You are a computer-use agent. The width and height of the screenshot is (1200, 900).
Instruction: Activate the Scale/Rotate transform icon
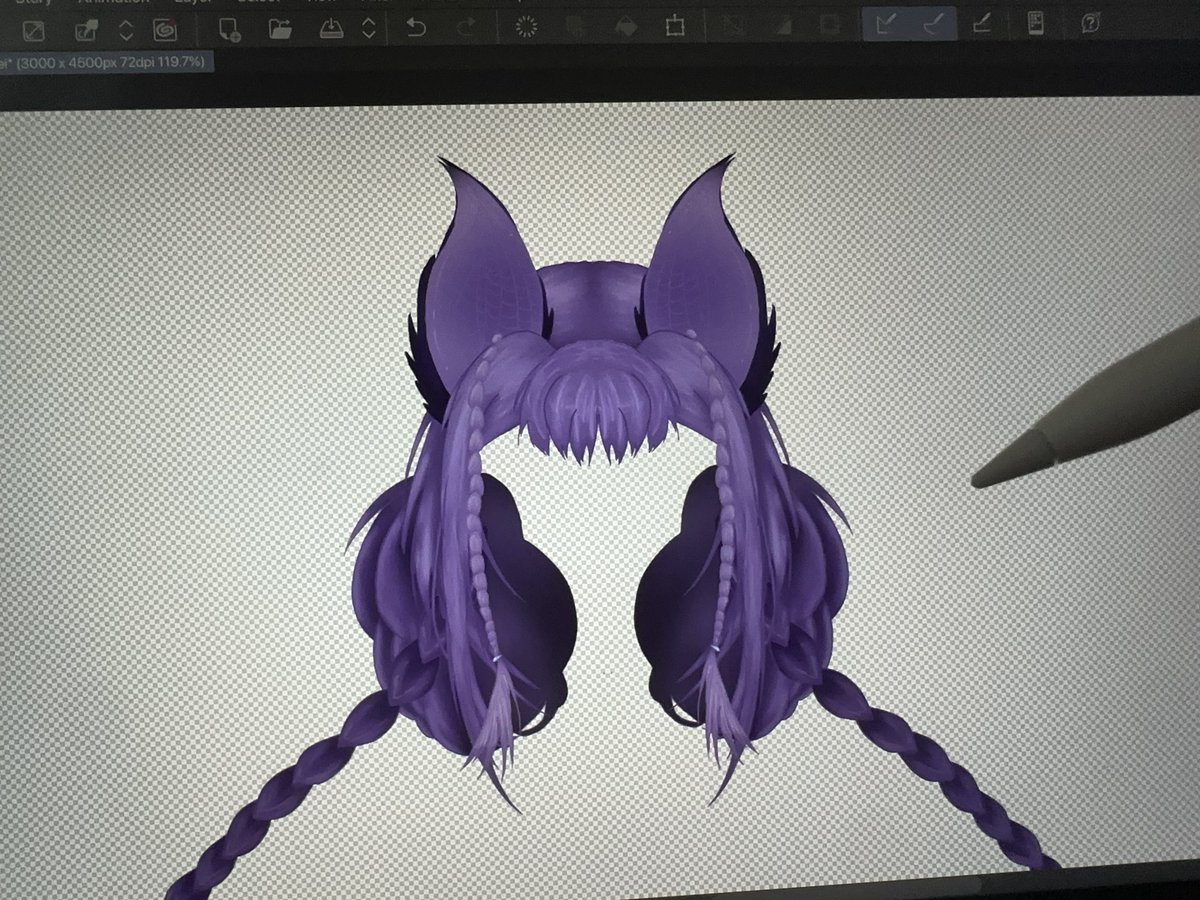(x=676, y=27)
